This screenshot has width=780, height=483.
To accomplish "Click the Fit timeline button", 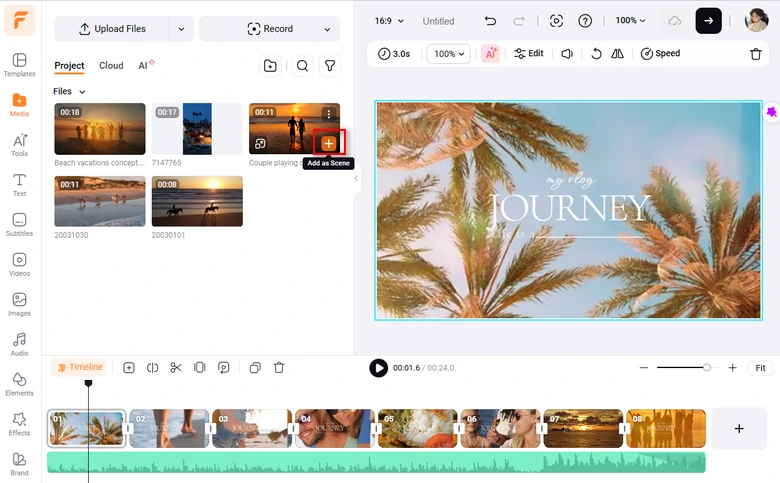I will [760, 368].
